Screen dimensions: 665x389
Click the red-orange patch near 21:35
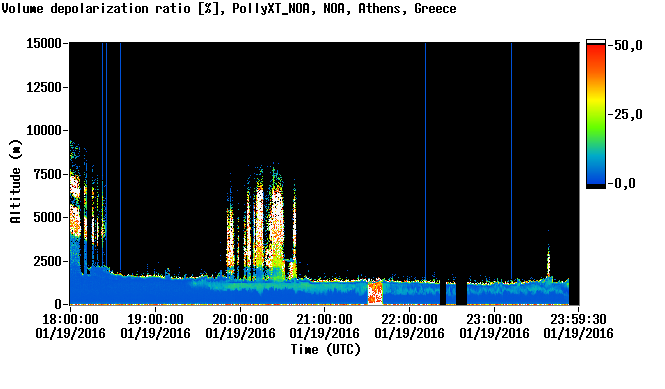click(375, 292)
